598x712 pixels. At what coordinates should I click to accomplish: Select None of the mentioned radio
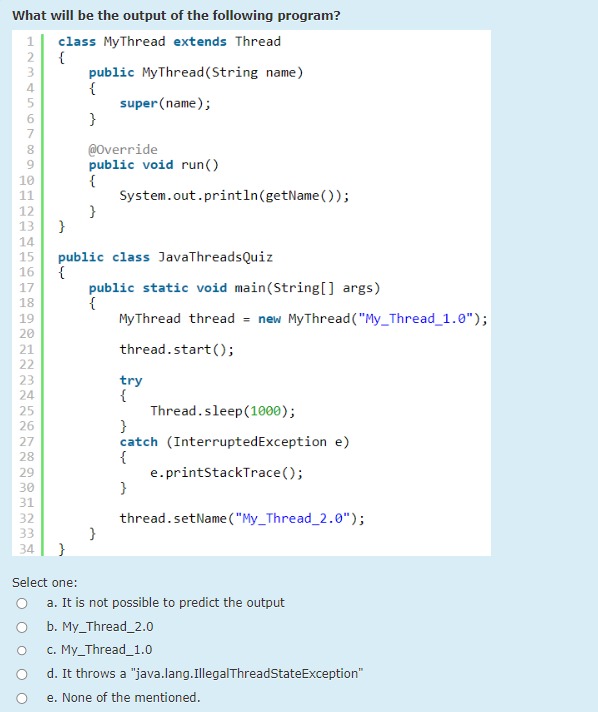point(22,698)
